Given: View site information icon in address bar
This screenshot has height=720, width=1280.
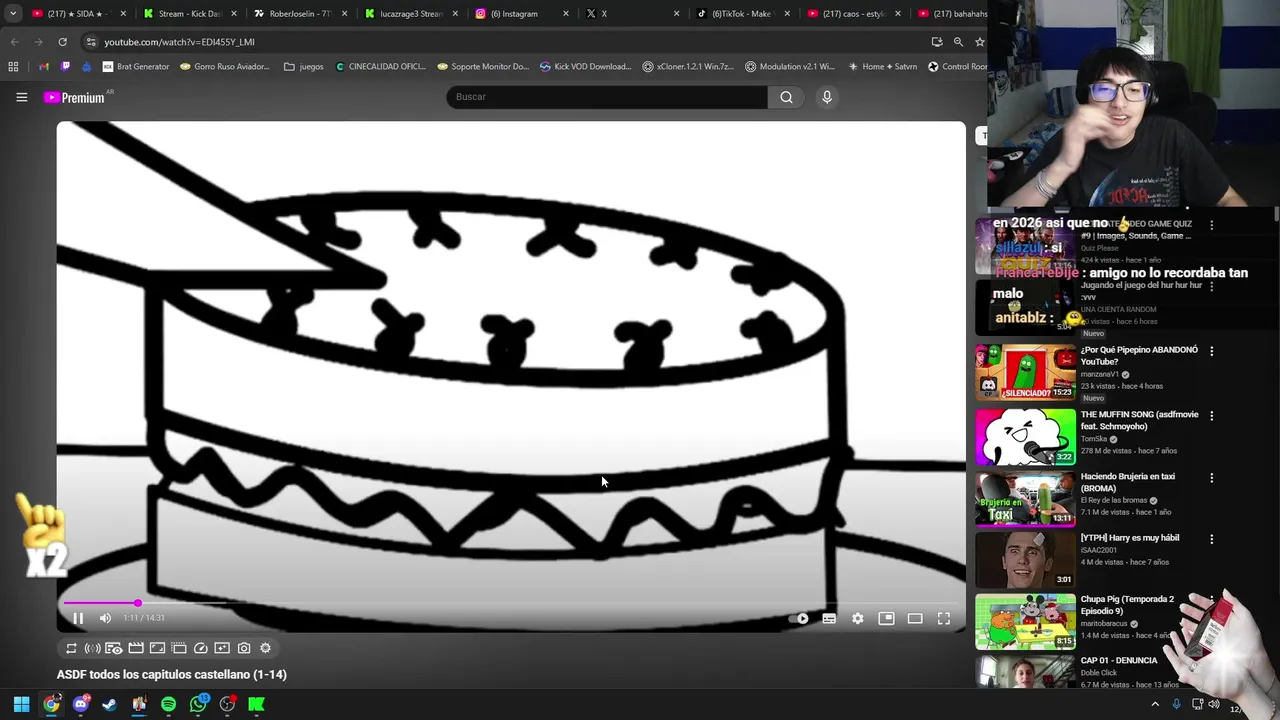Looking at the screenshot, I should 91,42.
